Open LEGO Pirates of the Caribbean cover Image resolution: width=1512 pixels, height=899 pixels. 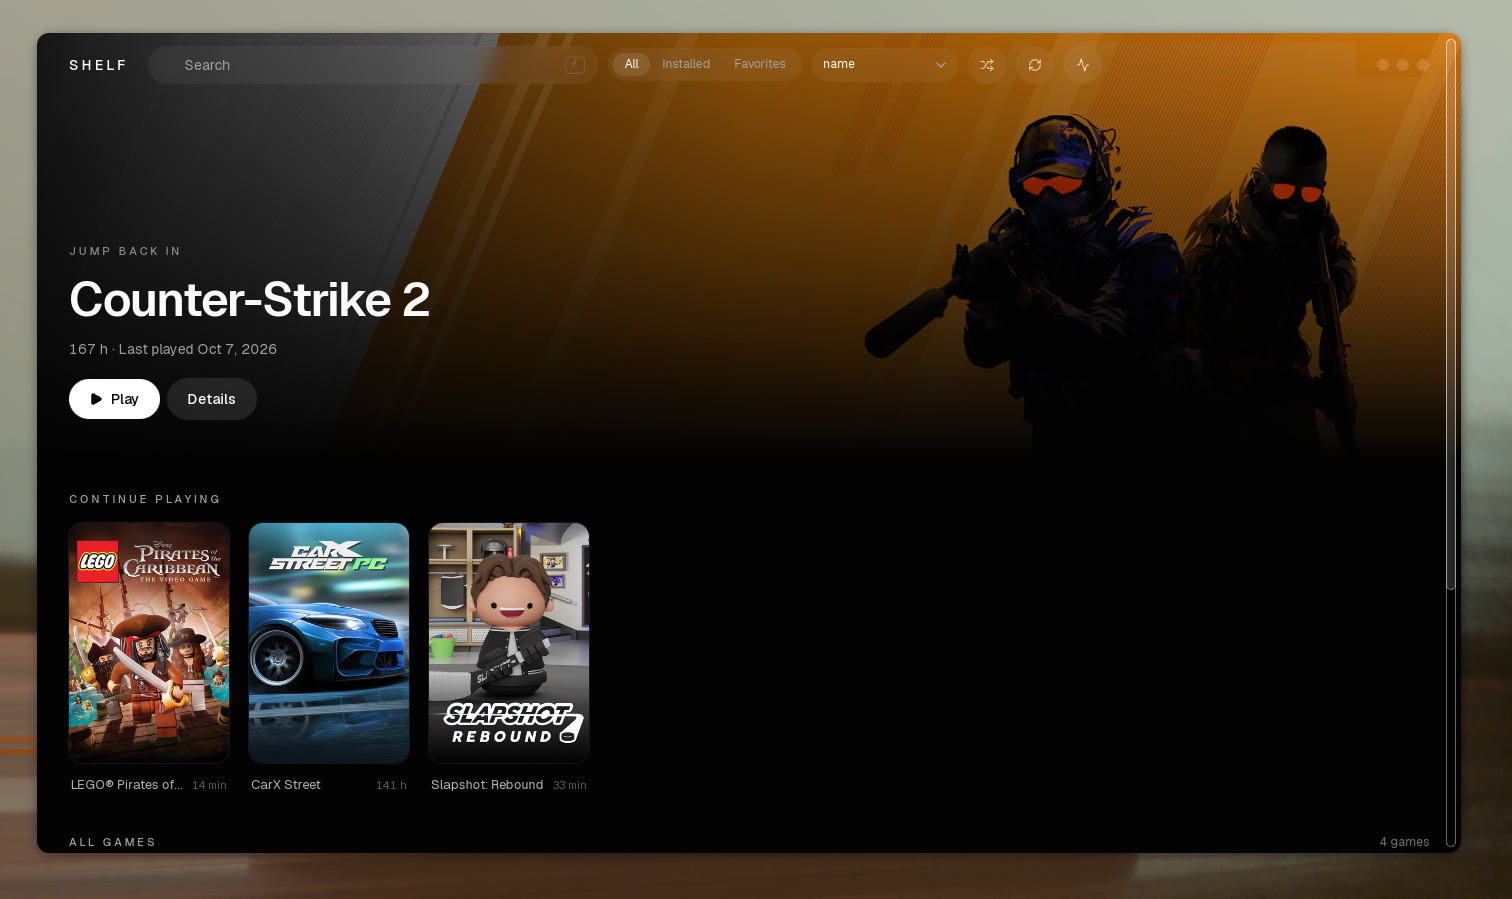[x=149, y=643]
